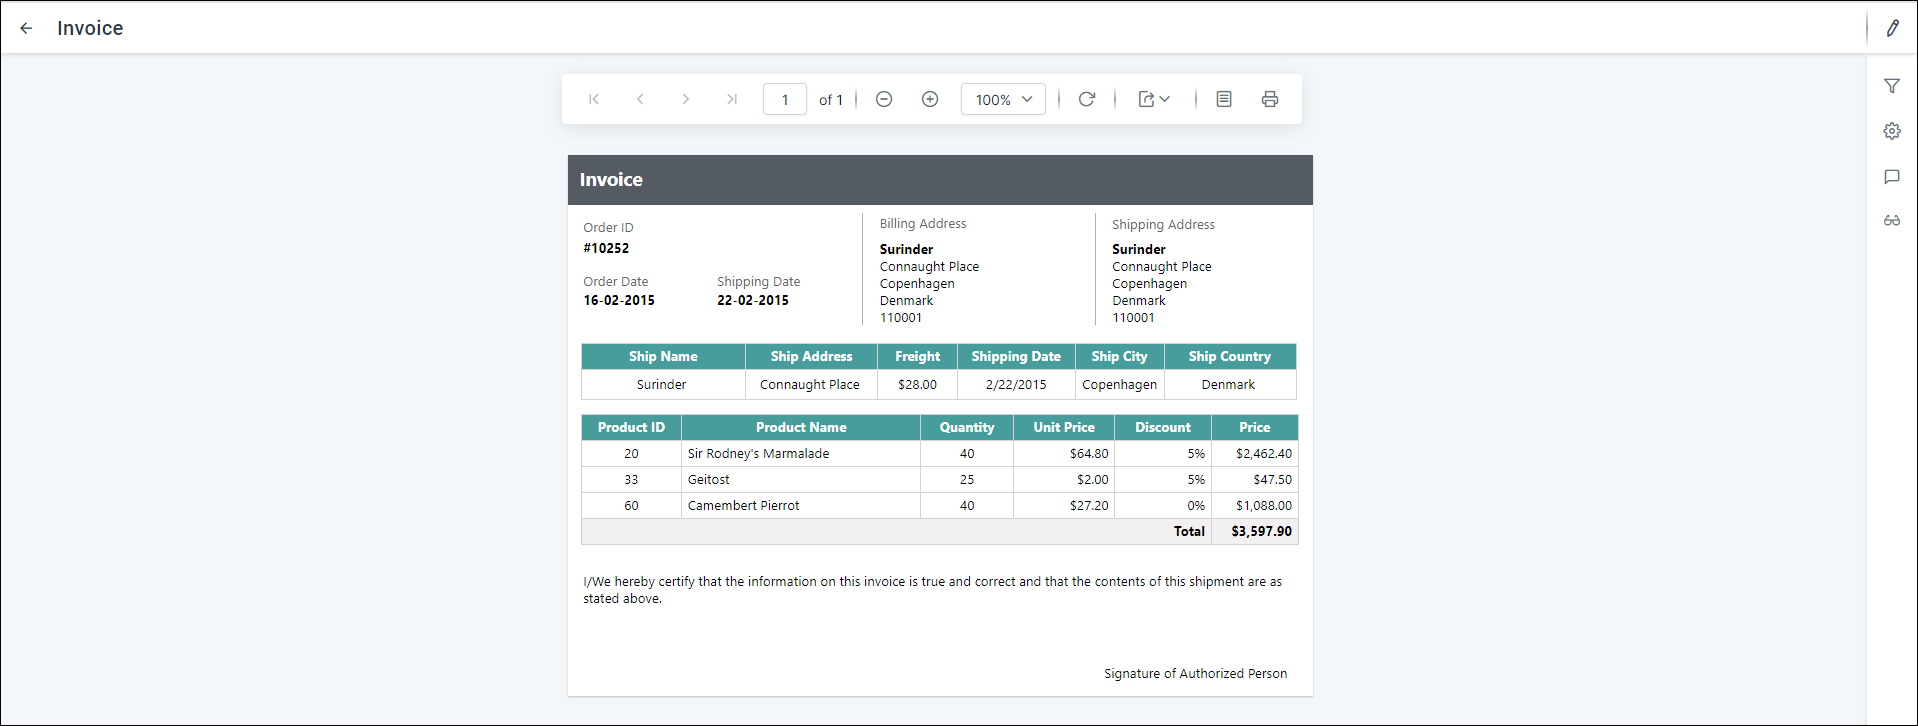Open the settings gear in sidebar
Viewport: 1918px width, 726px height.
(1892, 131)
